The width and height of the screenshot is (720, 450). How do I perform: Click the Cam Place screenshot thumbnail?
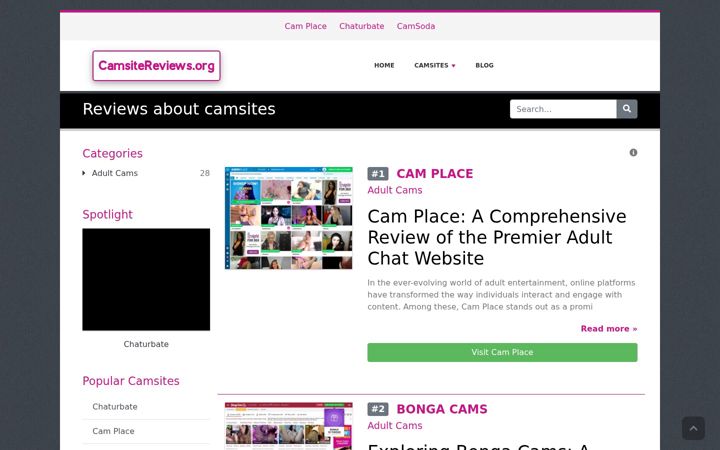(288, 218)
